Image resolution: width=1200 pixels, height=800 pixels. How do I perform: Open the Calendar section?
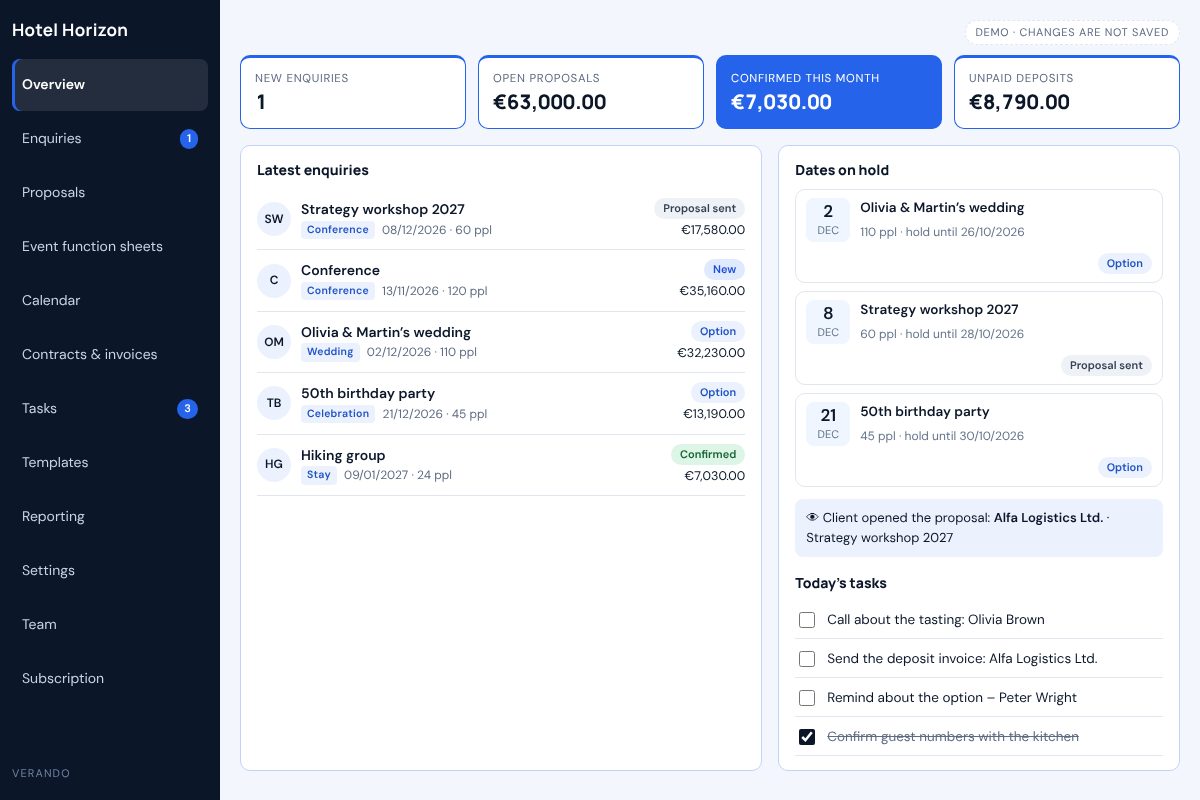[110, 301]
